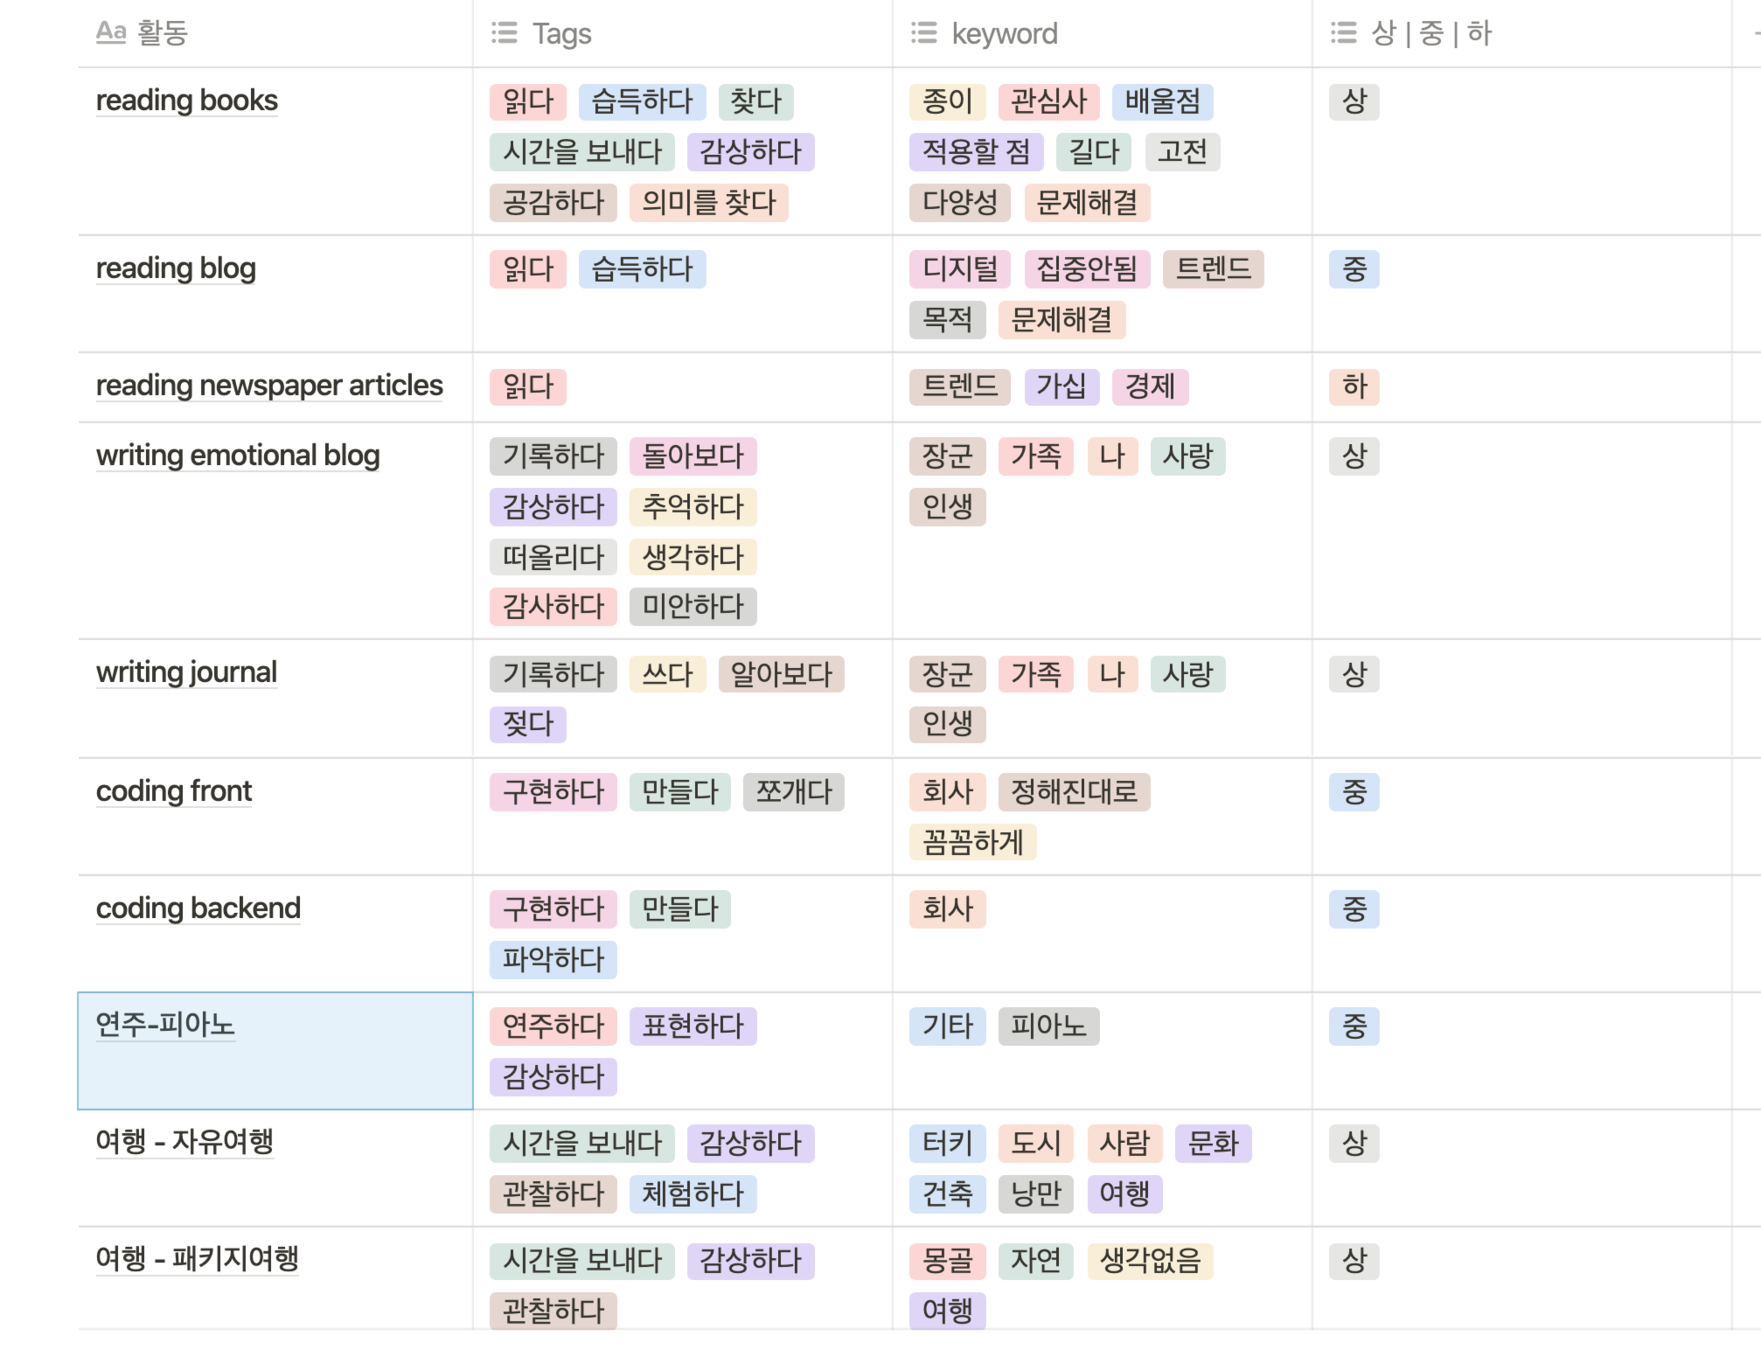Click 중 rating in 연주-피아노 row

[1354, 1026]
